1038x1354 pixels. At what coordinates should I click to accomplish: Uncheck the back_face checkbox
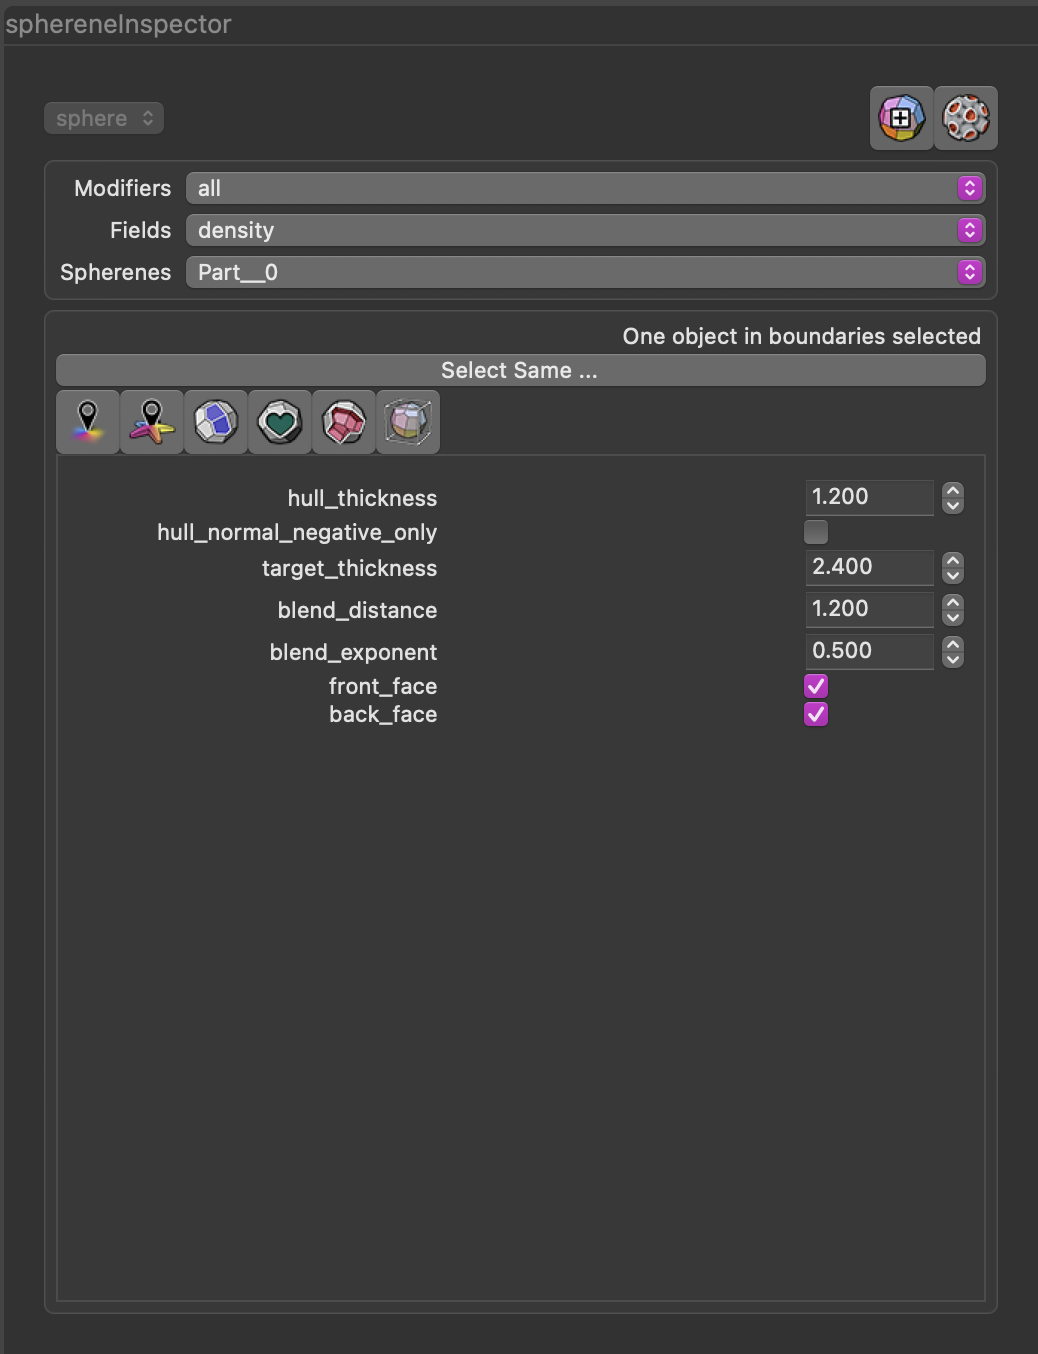point(816,714)
